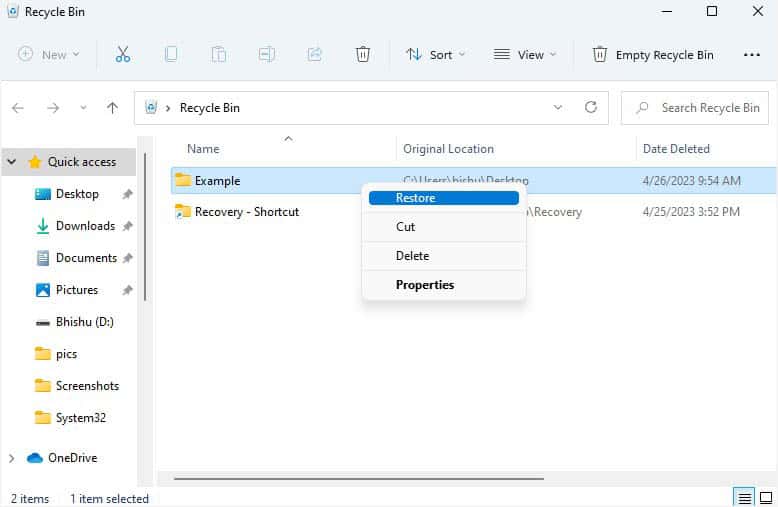
Task: Open the Sort dropdown menu
Action: [x=436, y=55]
